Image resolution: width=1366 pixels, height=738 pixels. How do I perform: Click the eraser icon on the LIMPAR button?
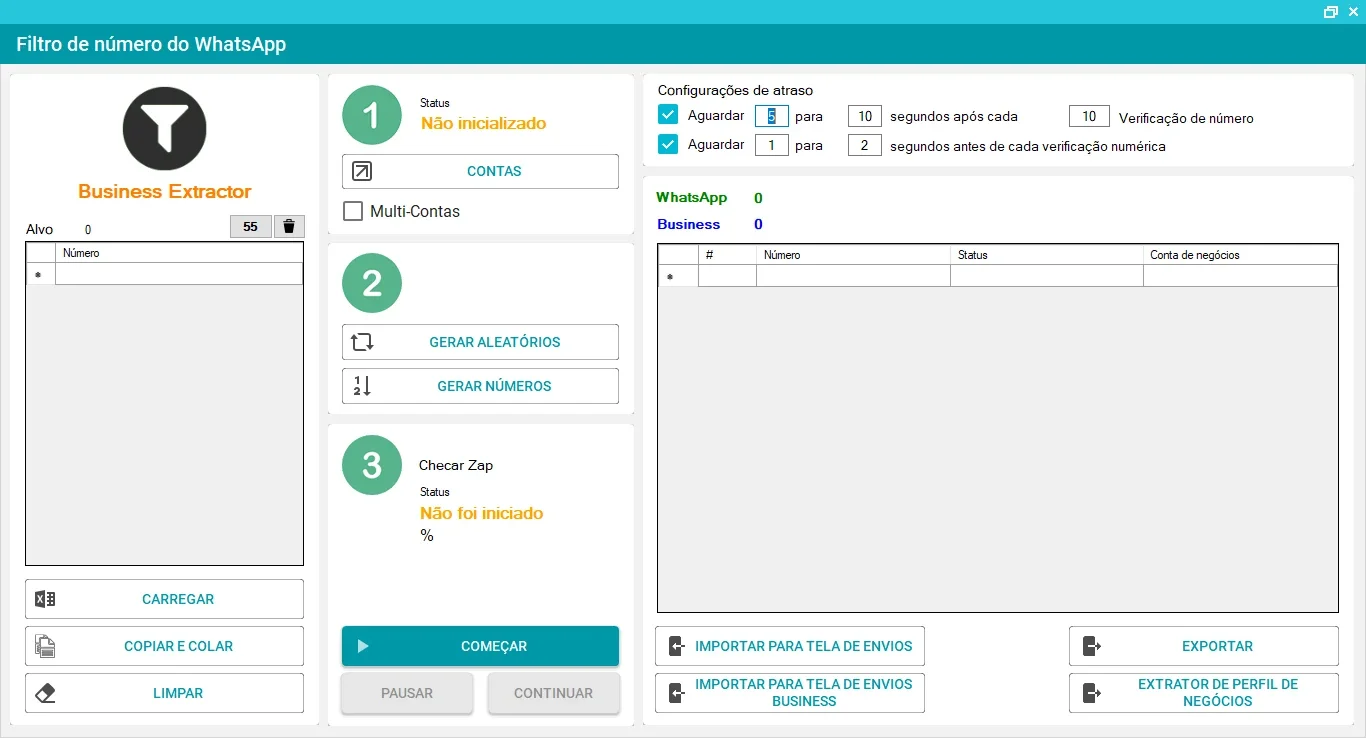45,693
